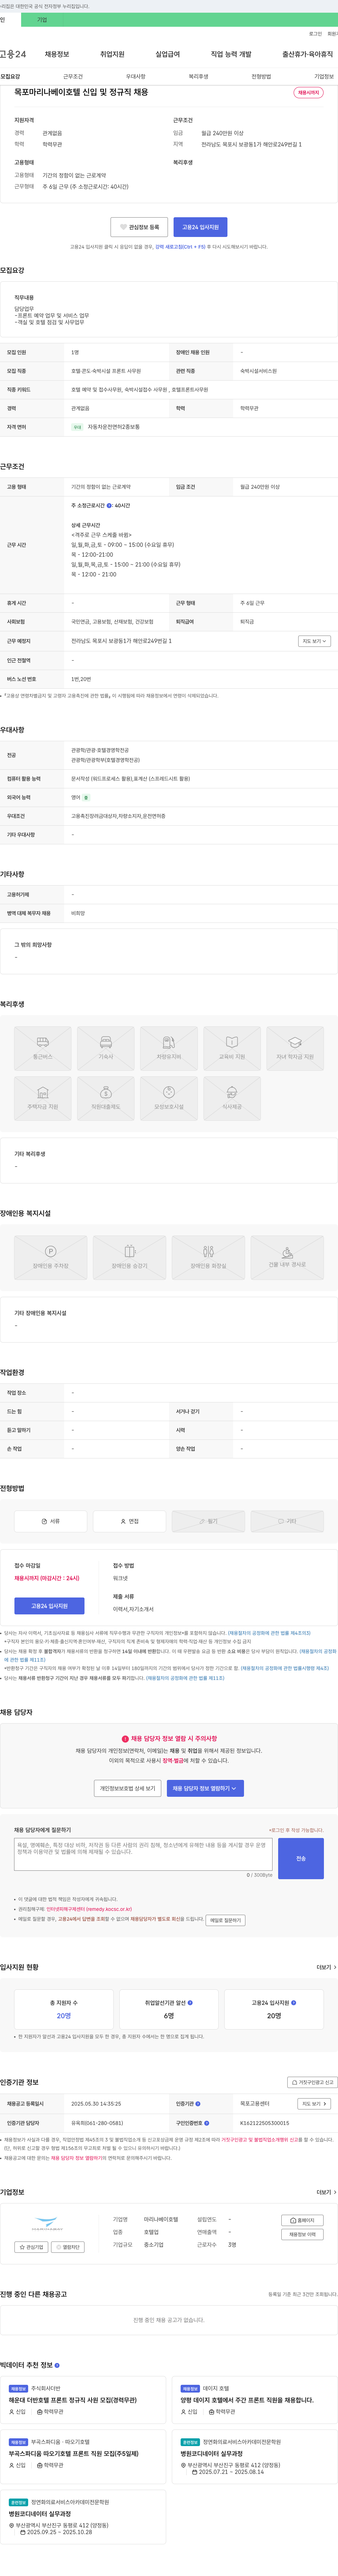
Task: Click the company logo image
Action: point(47,2224)
